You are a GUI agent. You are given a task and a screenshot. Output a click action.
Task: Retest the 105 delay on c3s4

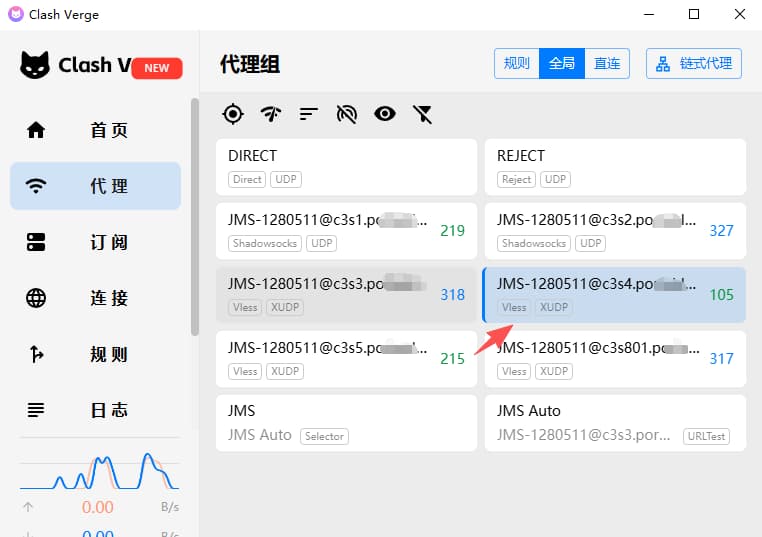point(721,295)
